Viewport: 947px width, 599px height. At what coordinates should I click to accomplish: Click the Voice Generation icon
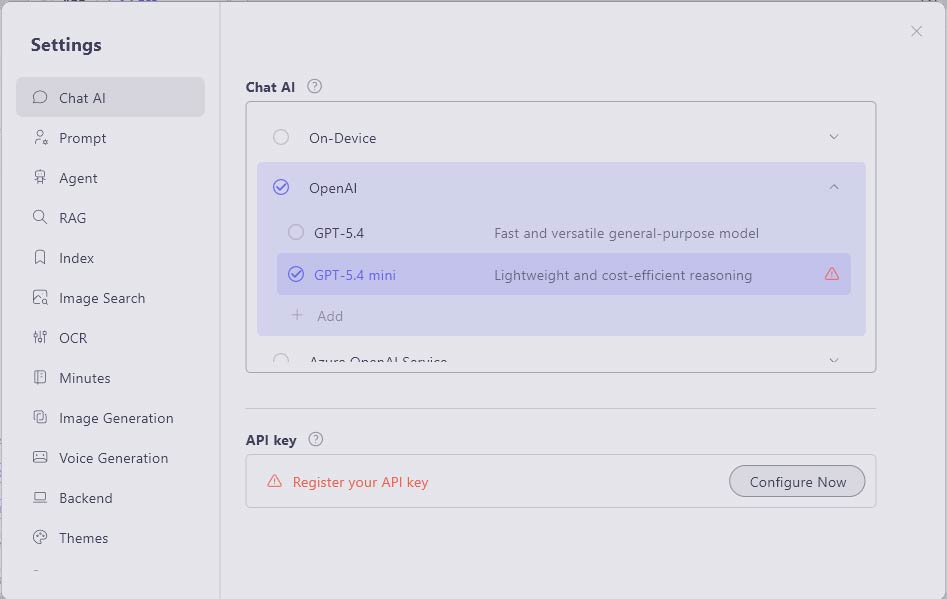40,457
